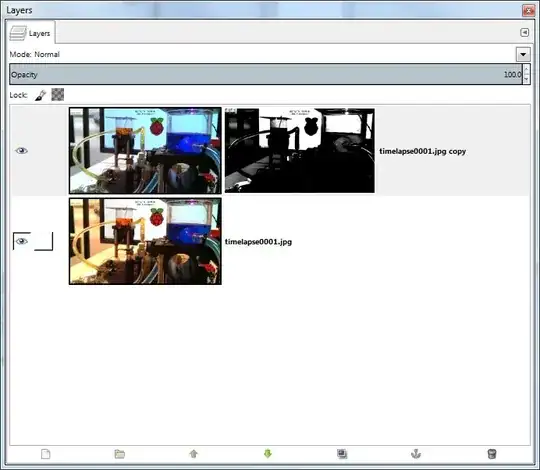Open the layer Mode dropdown
Screen dimensions: 540x470
point(523,54)
